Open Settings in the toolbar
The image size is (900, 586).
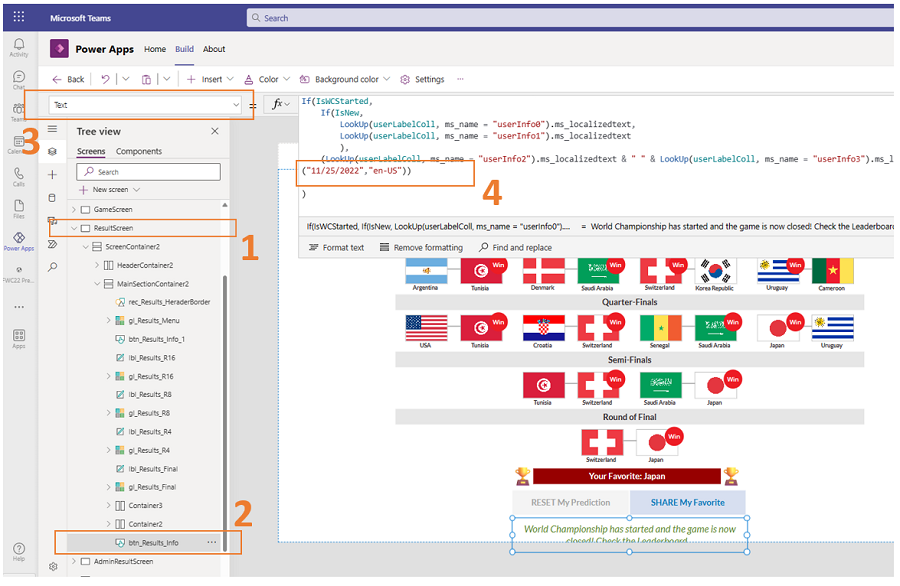422,79
